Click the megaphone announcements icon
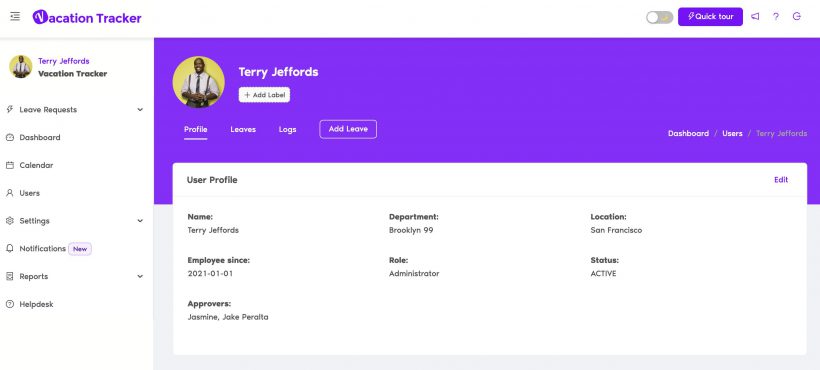 [x=755, y=16]
